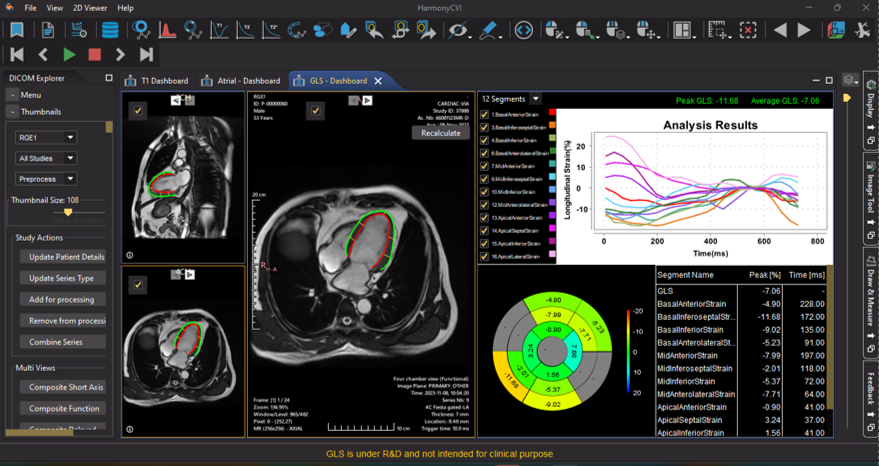
Task: Open the database icon in the toolbar
Action: [x=110, y=30]
